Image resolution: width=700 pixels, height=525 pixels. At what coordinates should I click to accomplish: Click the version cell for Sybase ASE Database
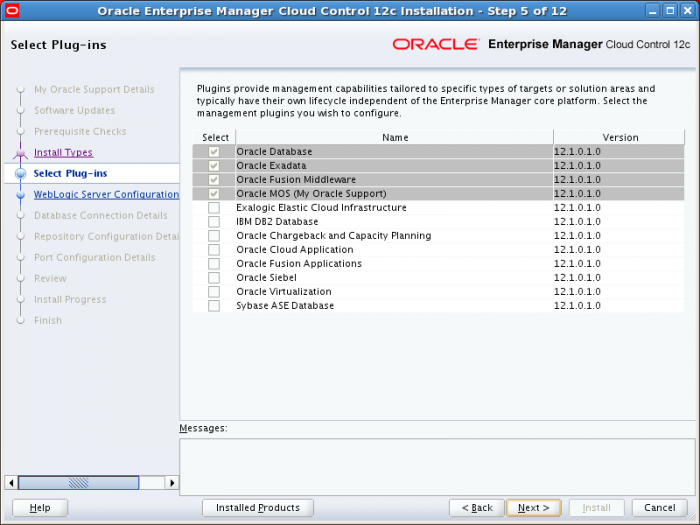point(619,306)
